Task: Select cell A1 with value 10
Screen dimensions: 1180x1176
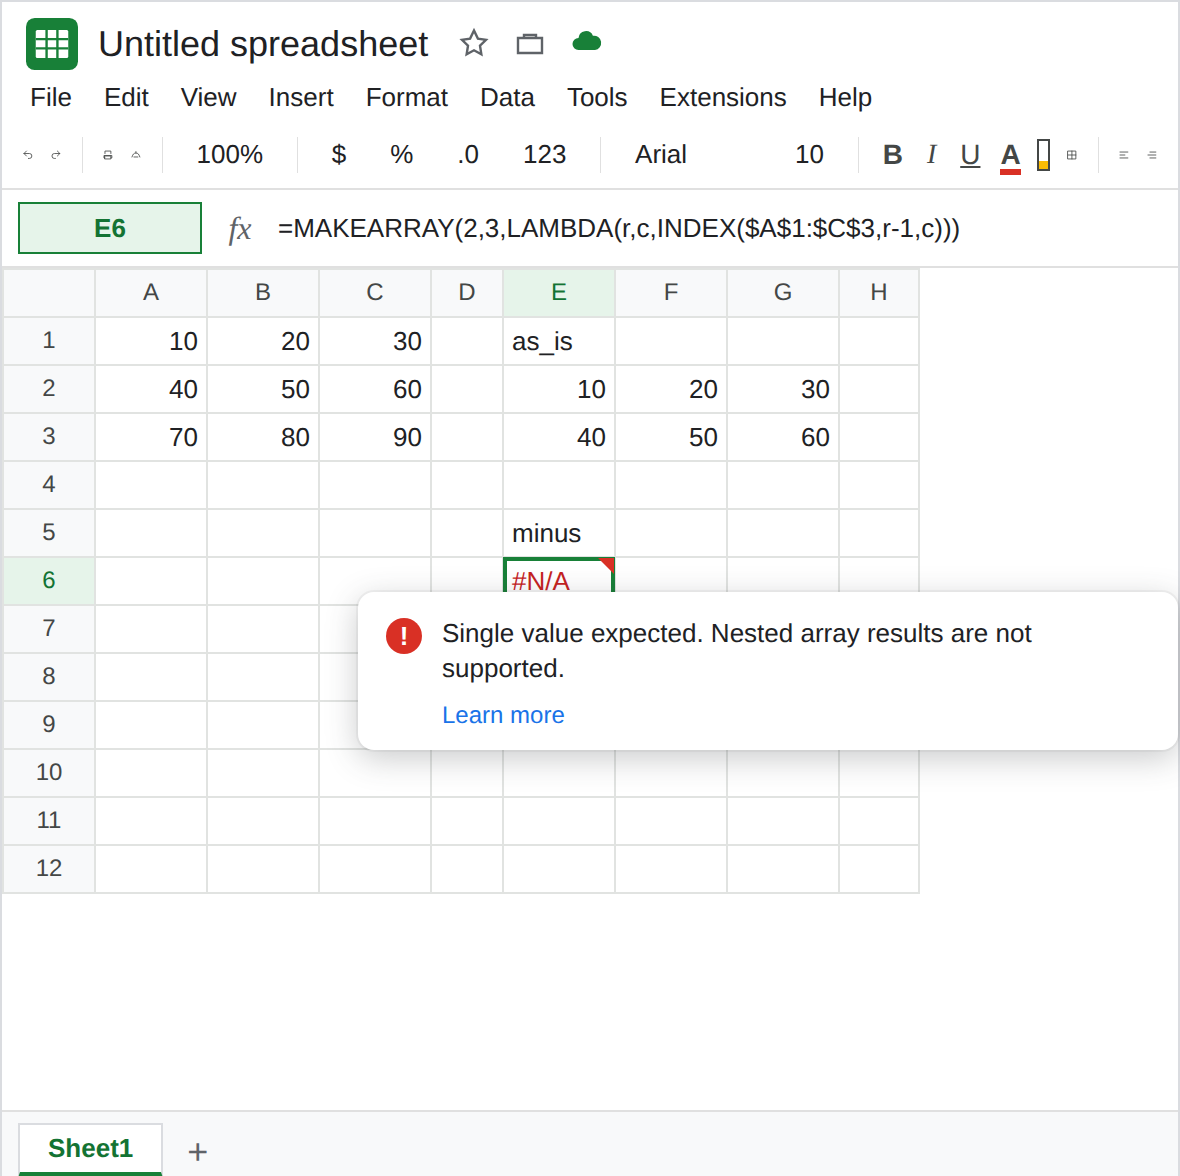Action: 151,341
